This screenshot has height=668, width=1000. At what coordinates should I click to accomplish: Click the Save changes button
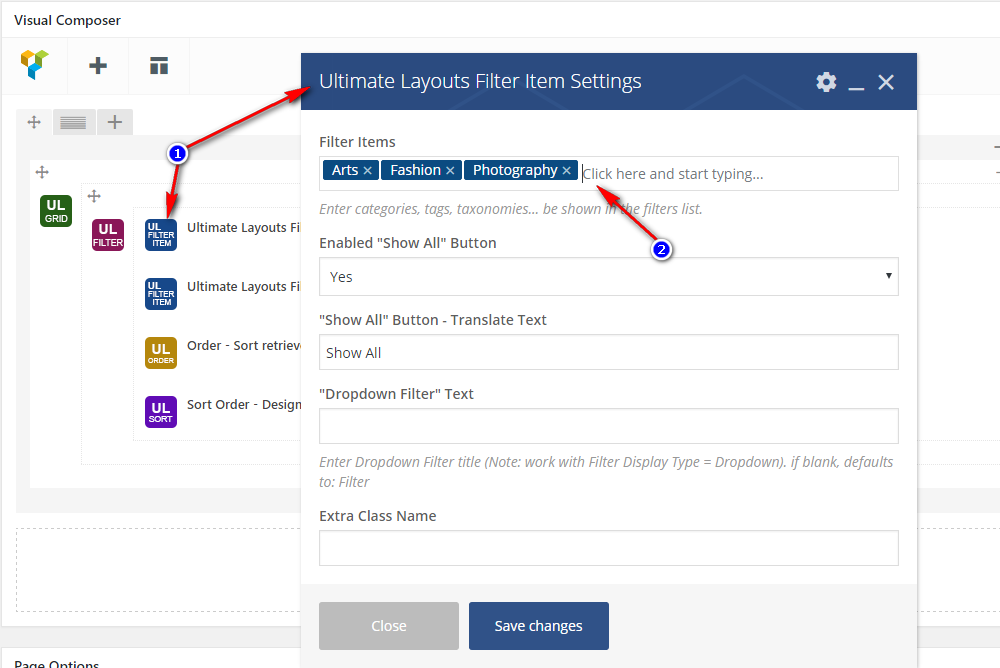[x=538, y=626]
